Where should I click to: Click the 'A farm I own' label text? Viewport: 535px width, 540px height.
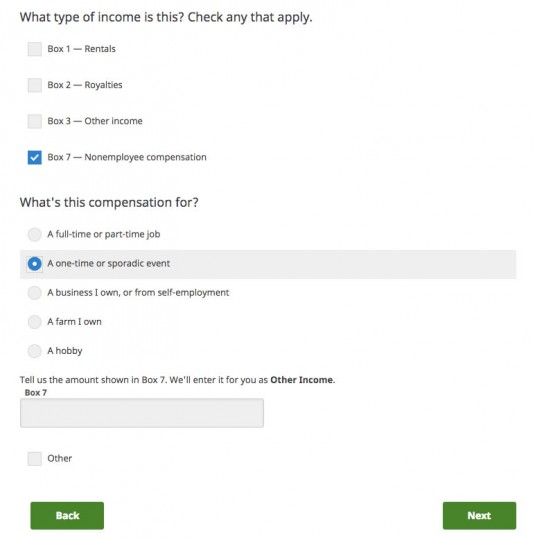[74, 322]
